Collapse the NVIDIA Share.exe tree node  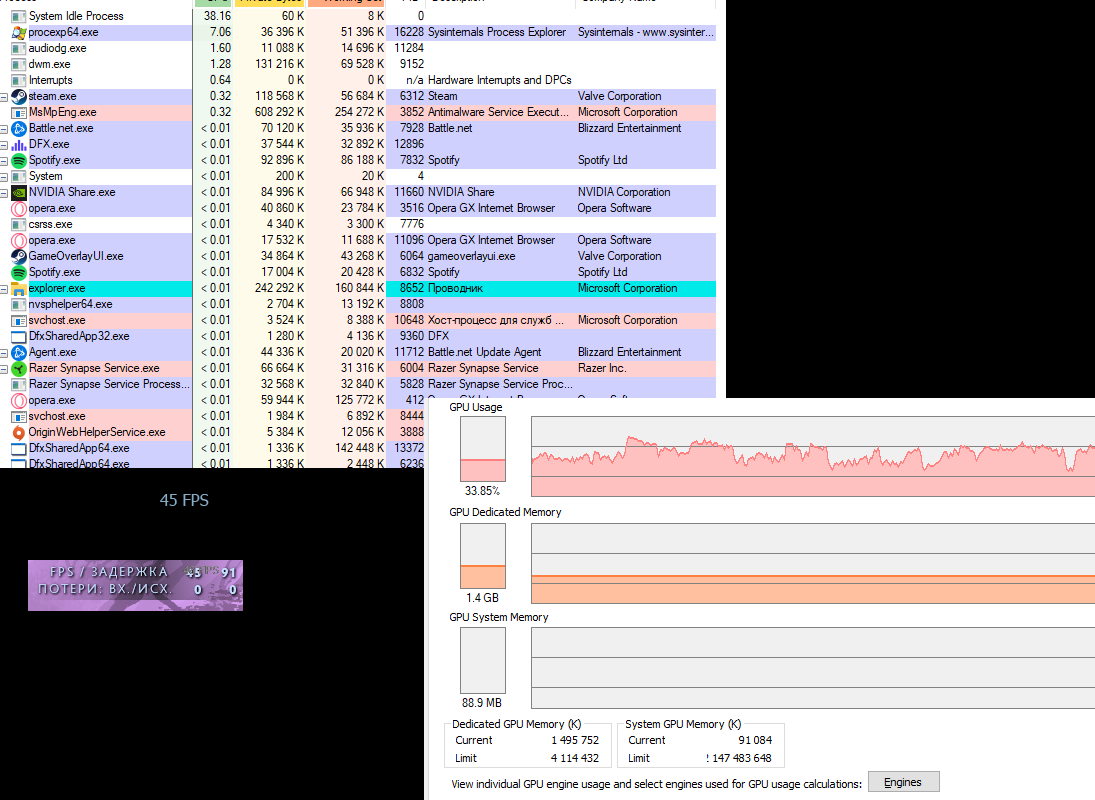click(x=4, y=193)
